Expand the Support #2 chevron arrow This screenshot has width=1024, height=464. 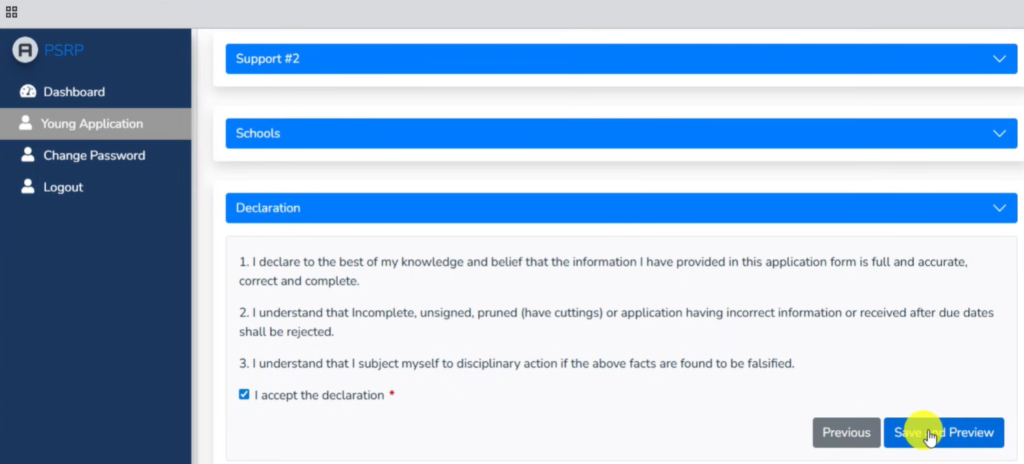(999, 59)
